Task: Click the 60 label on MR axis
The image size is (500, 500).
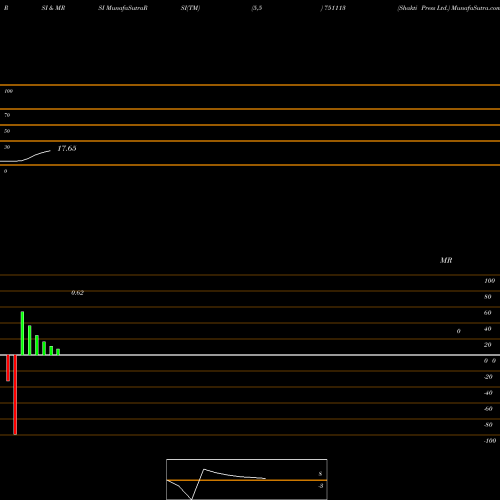Action: pos(487,313)
